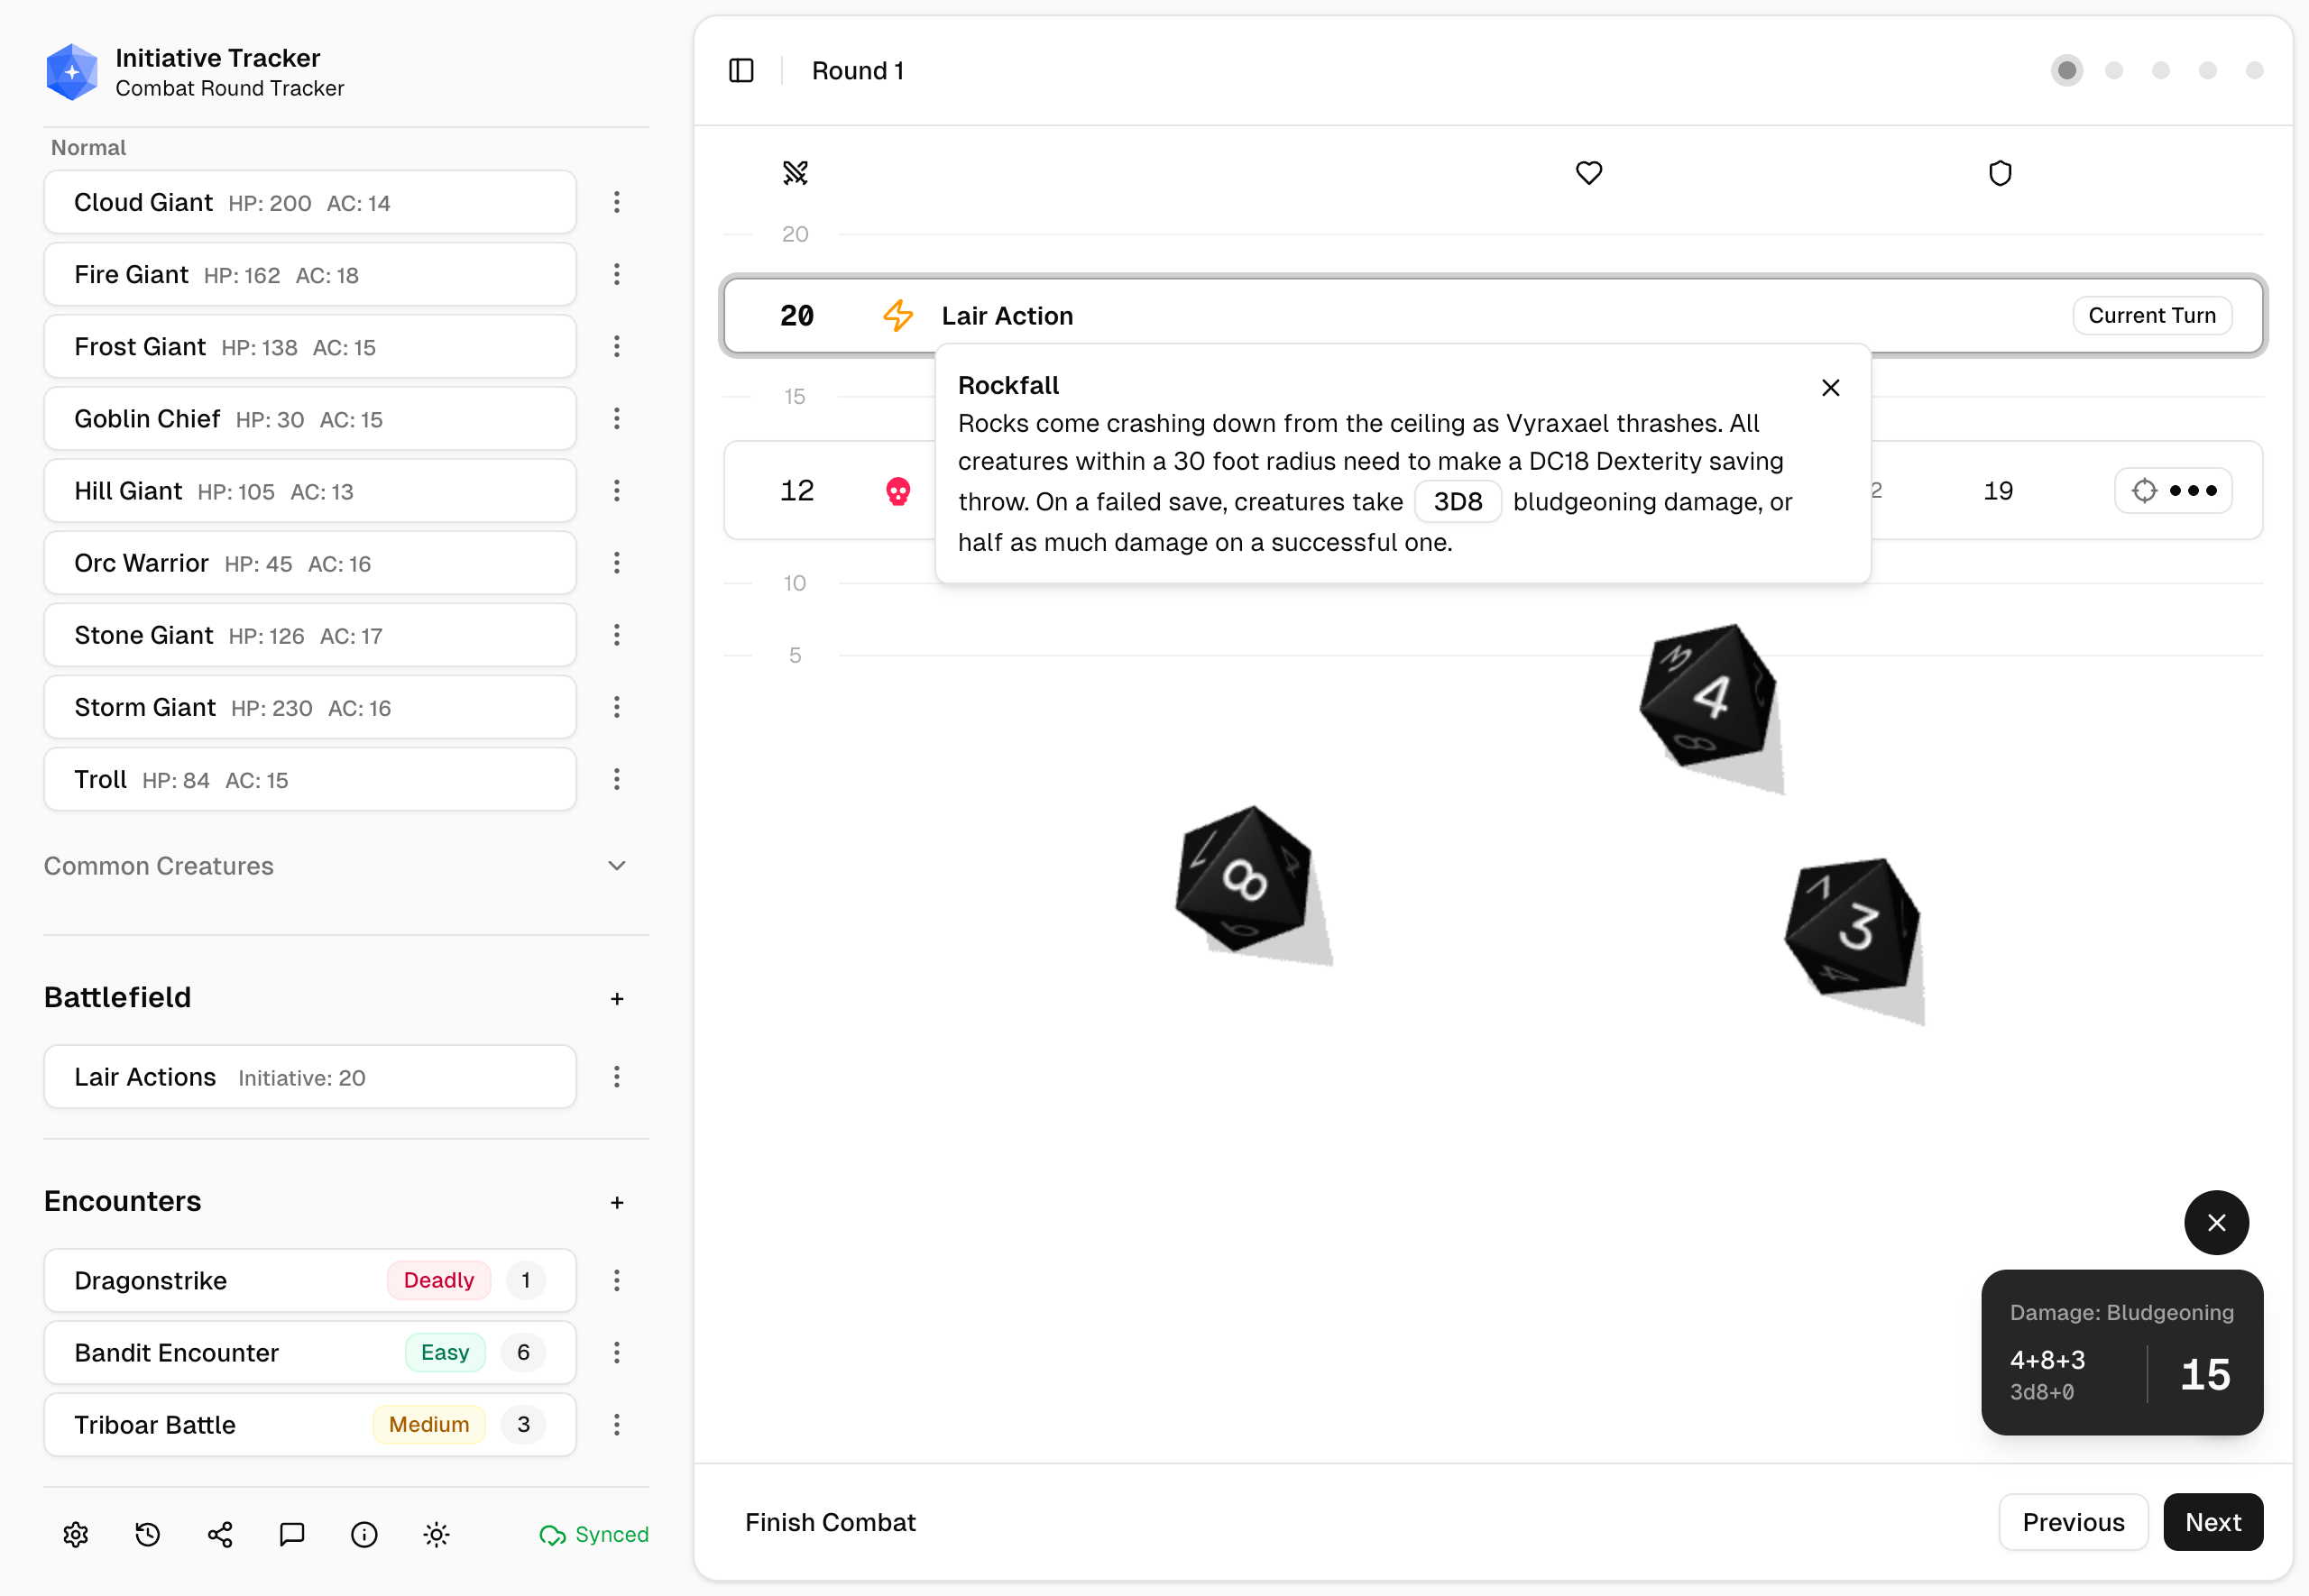Image resolution: width=2309 pixels, height=1596 pixels.
Task: Open the options menu for Cloud Giant
Action: coord(617,202)
